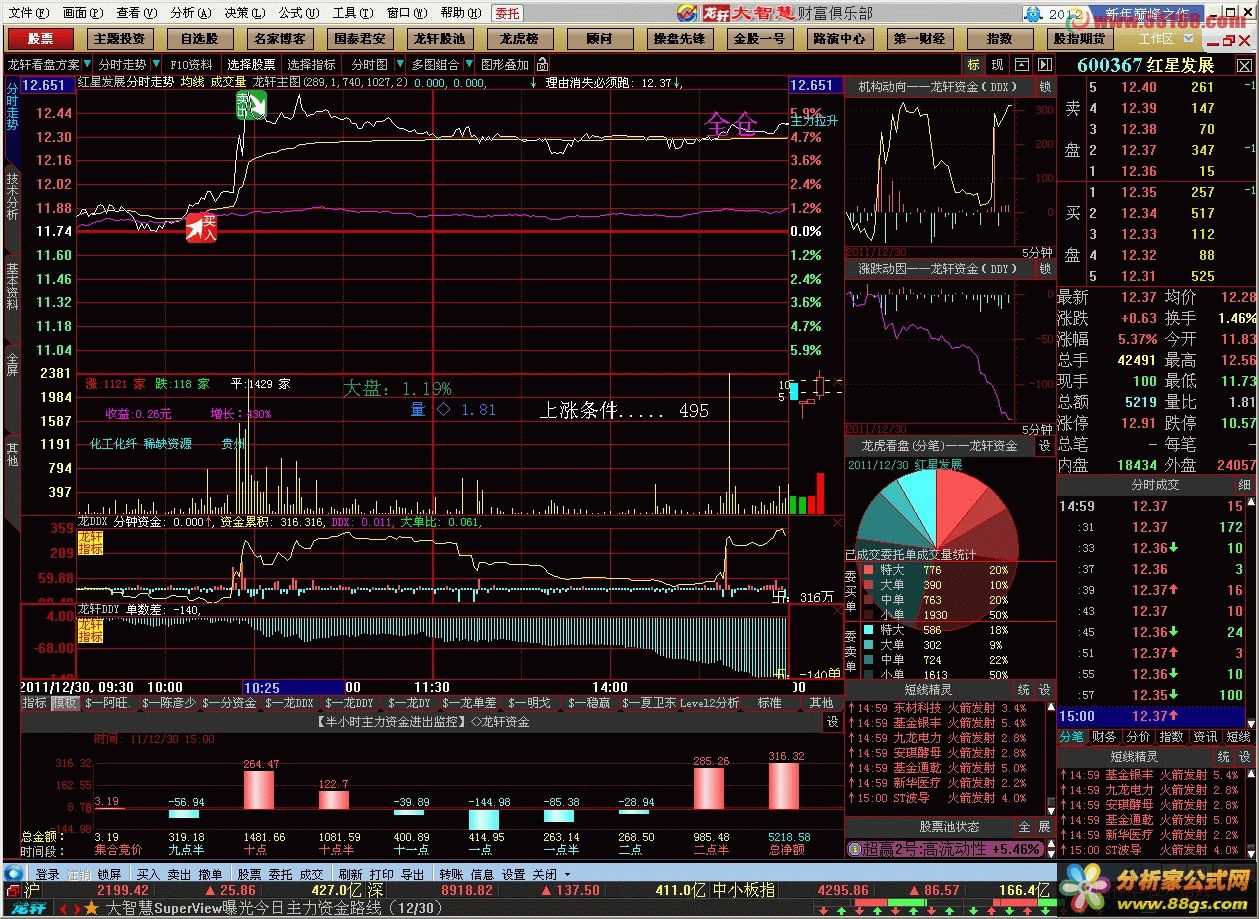The height and width of the screenshot is (919, 1259).
Task: Switch to the 资讯 tab under tick list
Action: pyautogui.click(x=1204, y=737)
